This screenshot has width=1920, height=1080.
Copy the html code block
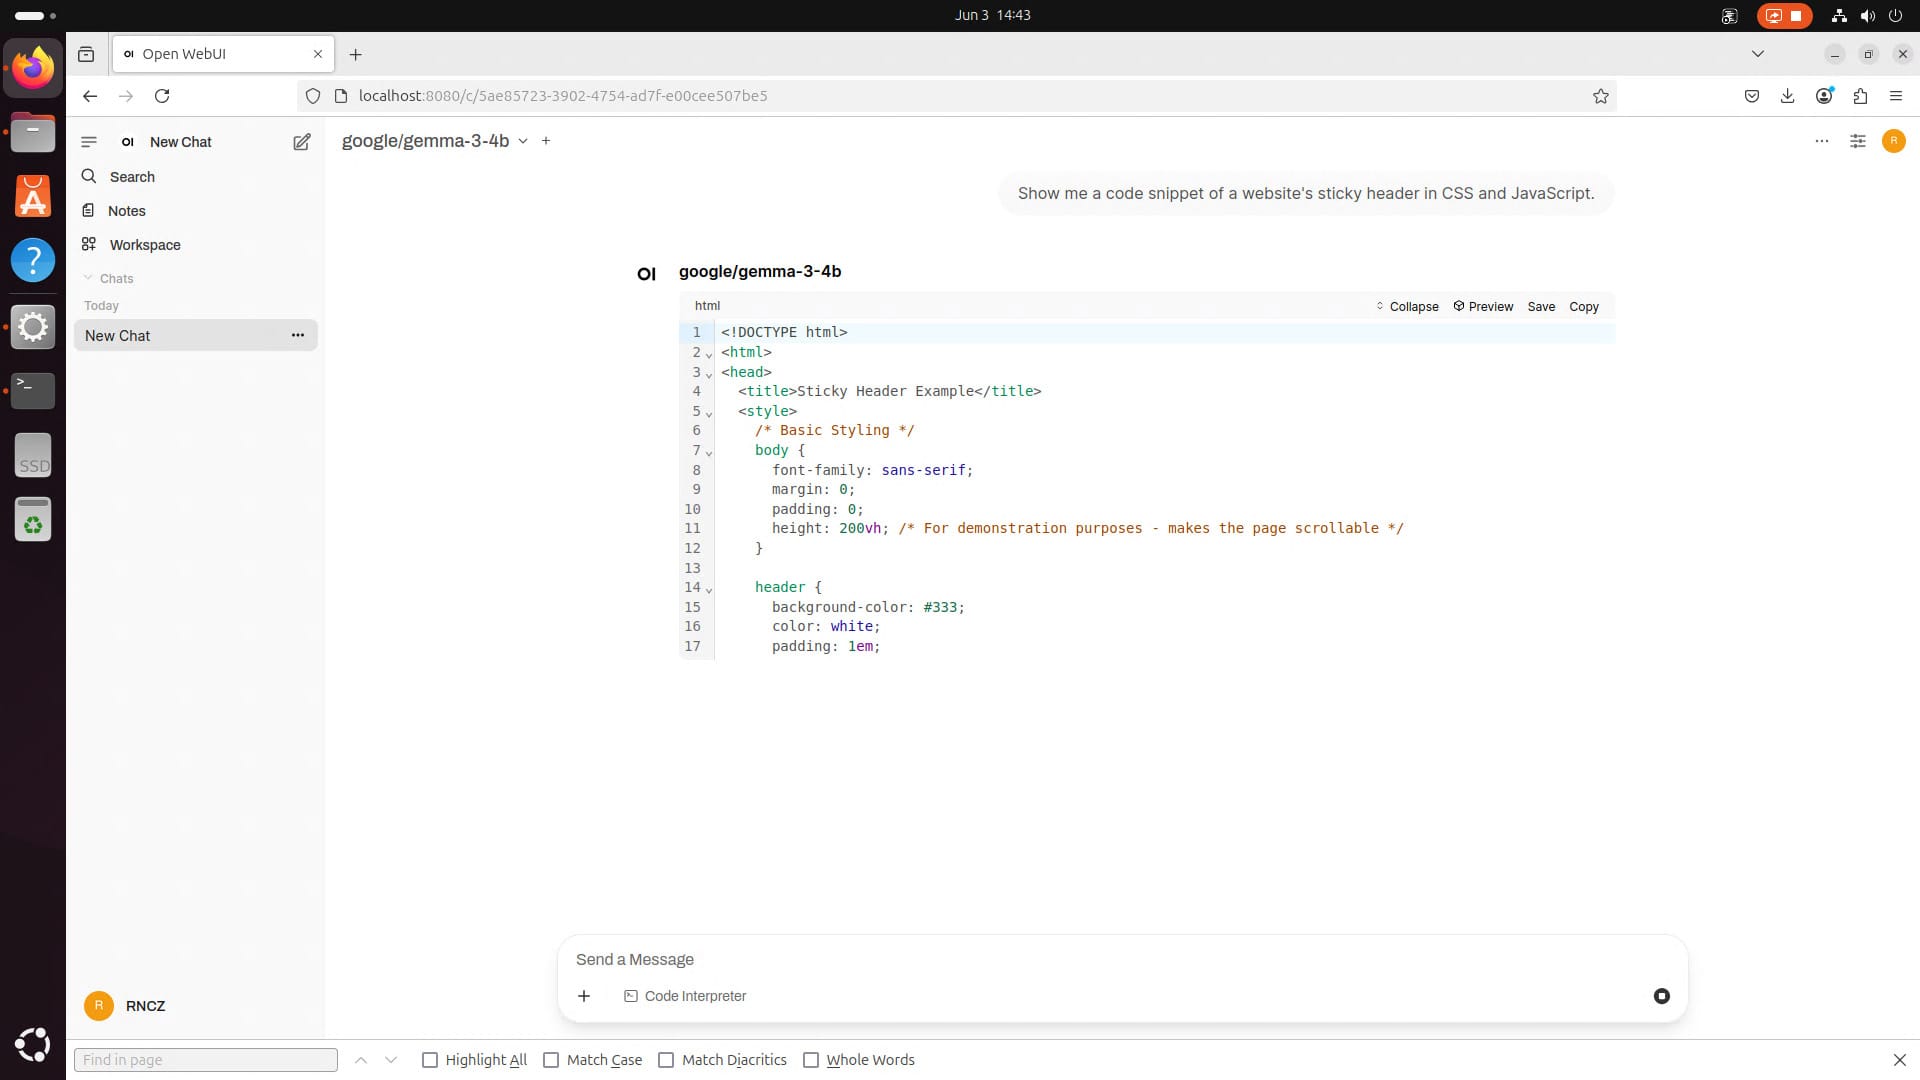1584,307
